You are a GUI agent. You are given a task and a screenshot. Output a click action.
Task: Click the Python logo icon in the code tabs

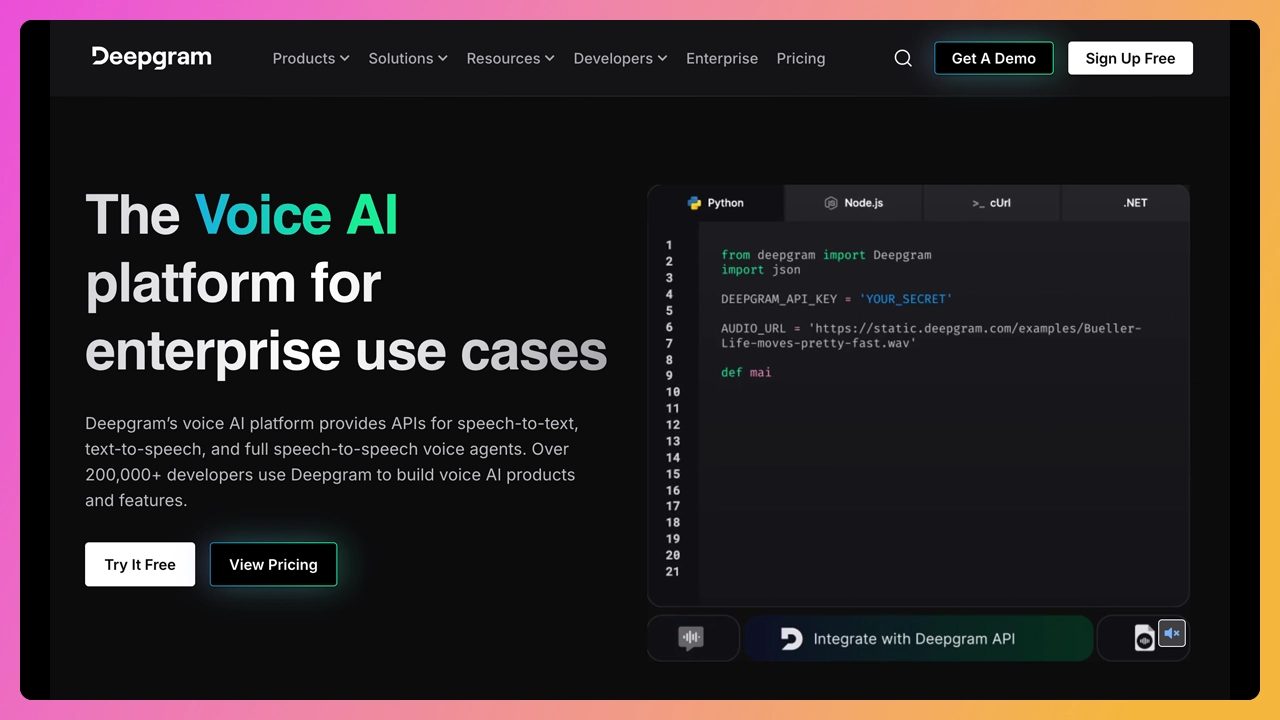pos(694,203)
